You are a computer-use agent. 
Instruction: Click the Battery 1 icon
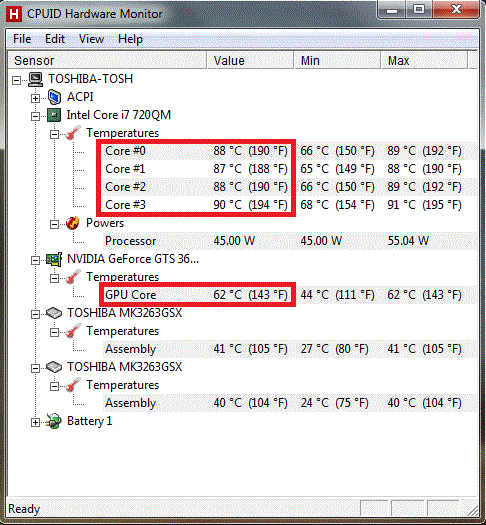click(x=54, y=422)
